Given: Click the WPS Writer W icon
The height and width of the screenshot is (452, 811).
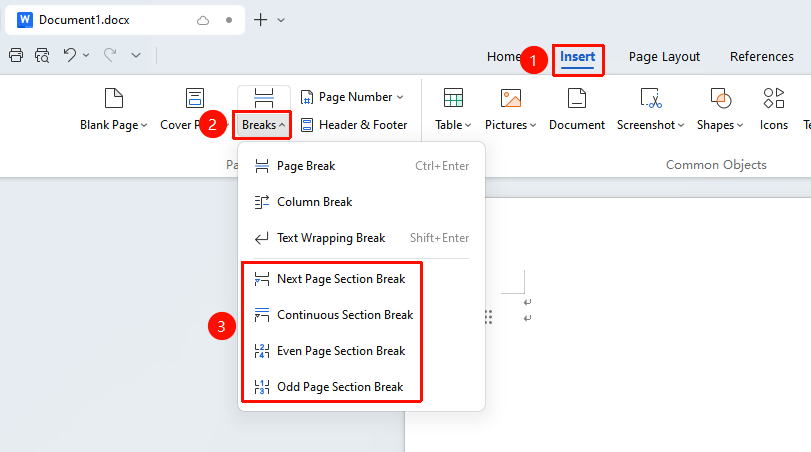Looking at the screenshot, I should click(24, 20).
